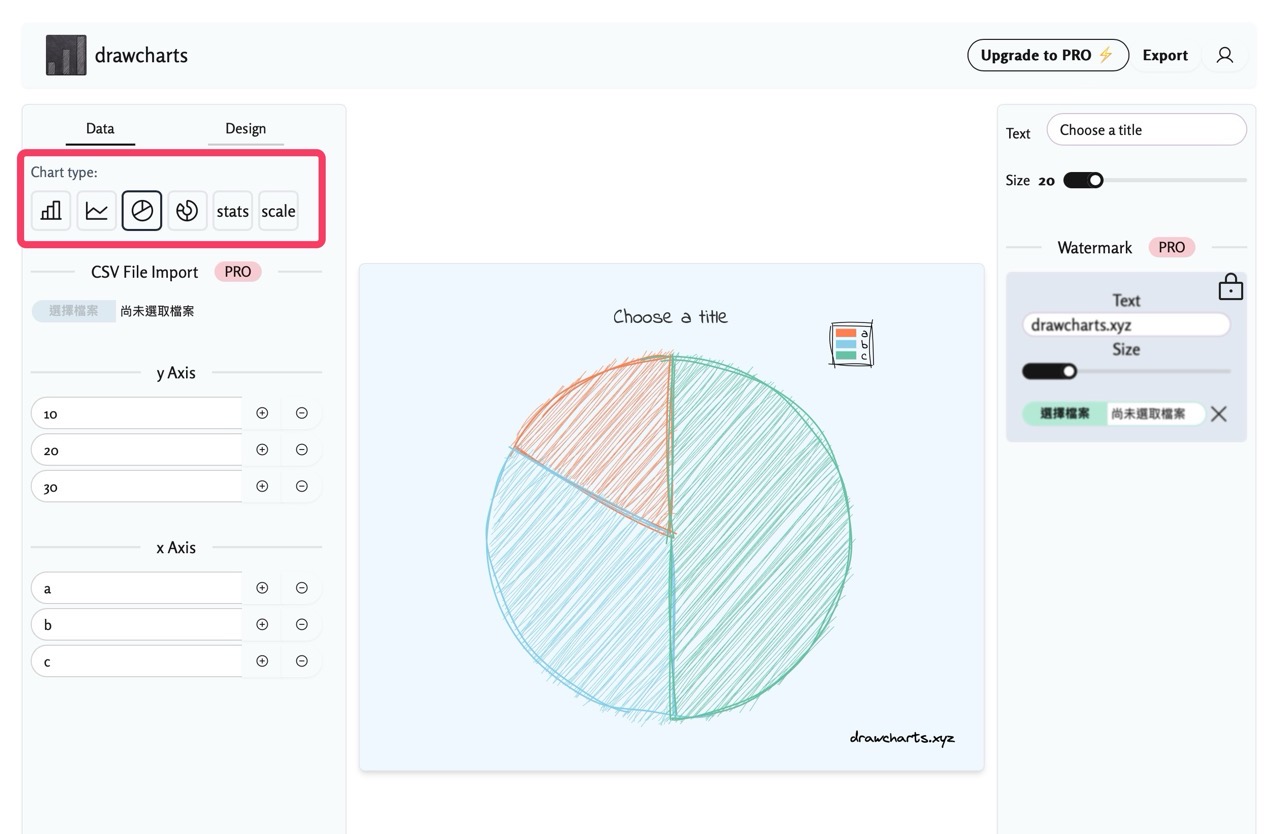
Task: Choose the scale chart type
Action: (278, 211)
